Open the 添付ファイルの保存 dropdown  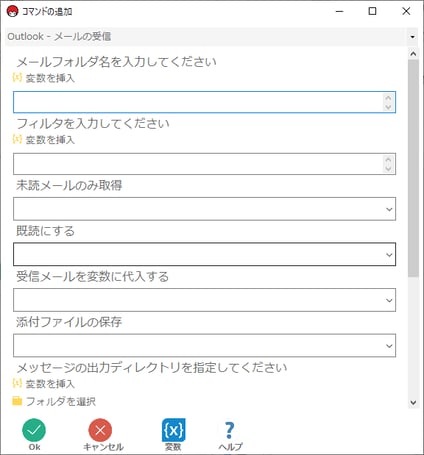click(204, 345)
